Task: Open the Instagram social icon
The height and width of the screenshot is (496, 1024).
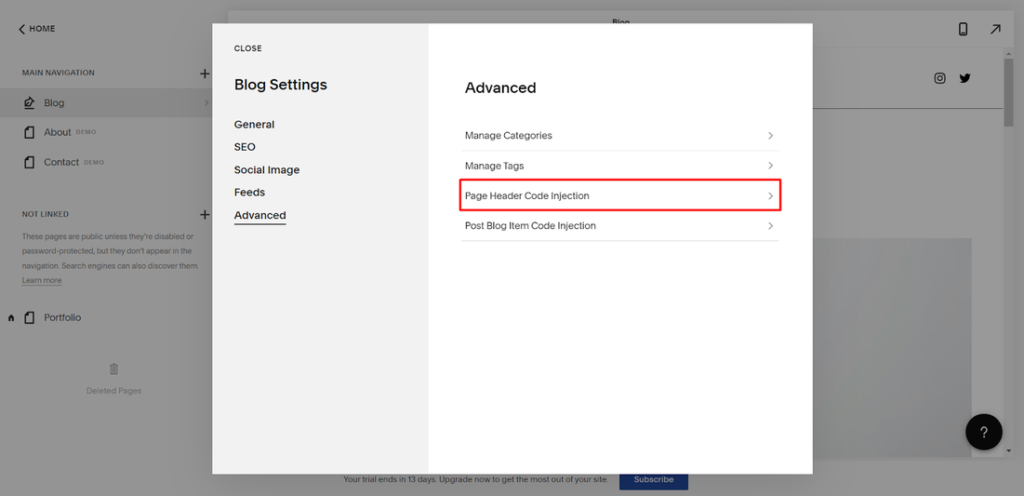Action: tap(940, 78)
